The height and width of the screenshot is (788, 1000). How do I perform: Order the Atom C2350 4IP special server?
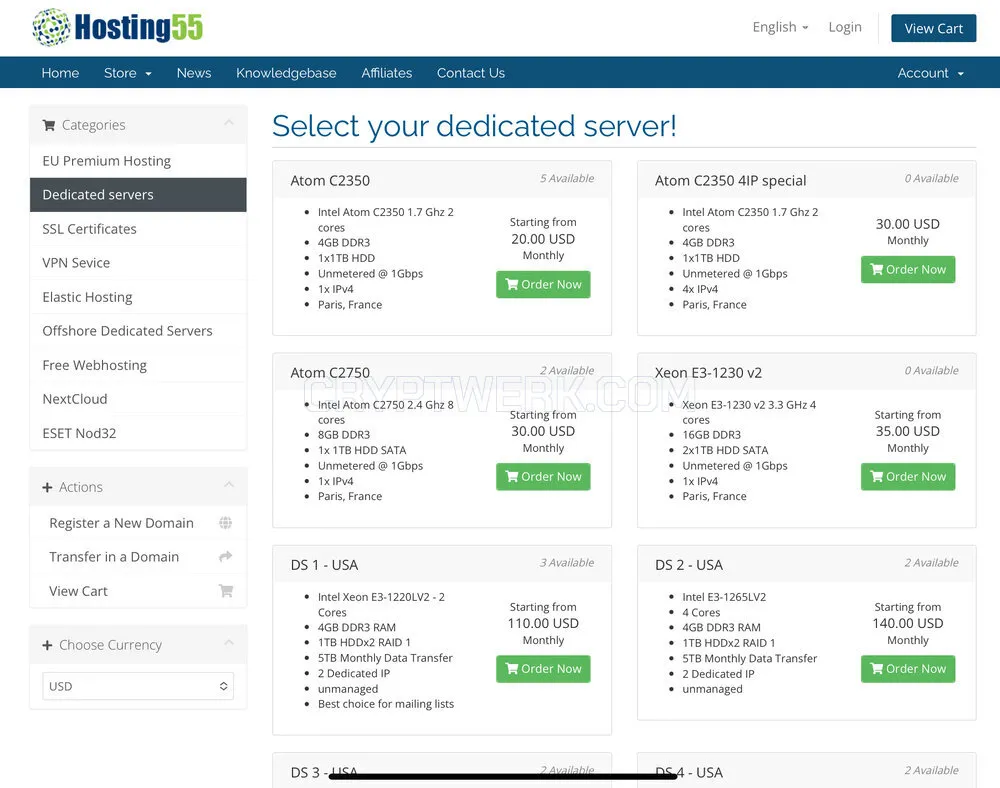tap(908, 270)
